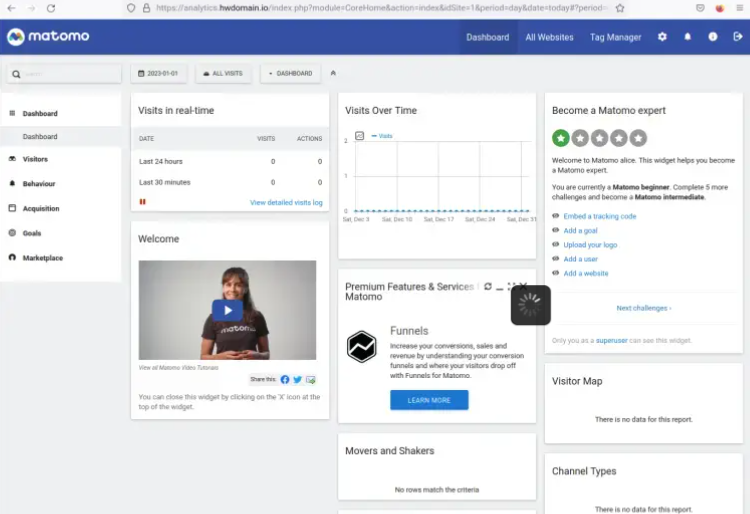This screenshot has height=514, width=750.
Task: Expand the Marketplace sidebar section
Action: click(x=43, y=258)
